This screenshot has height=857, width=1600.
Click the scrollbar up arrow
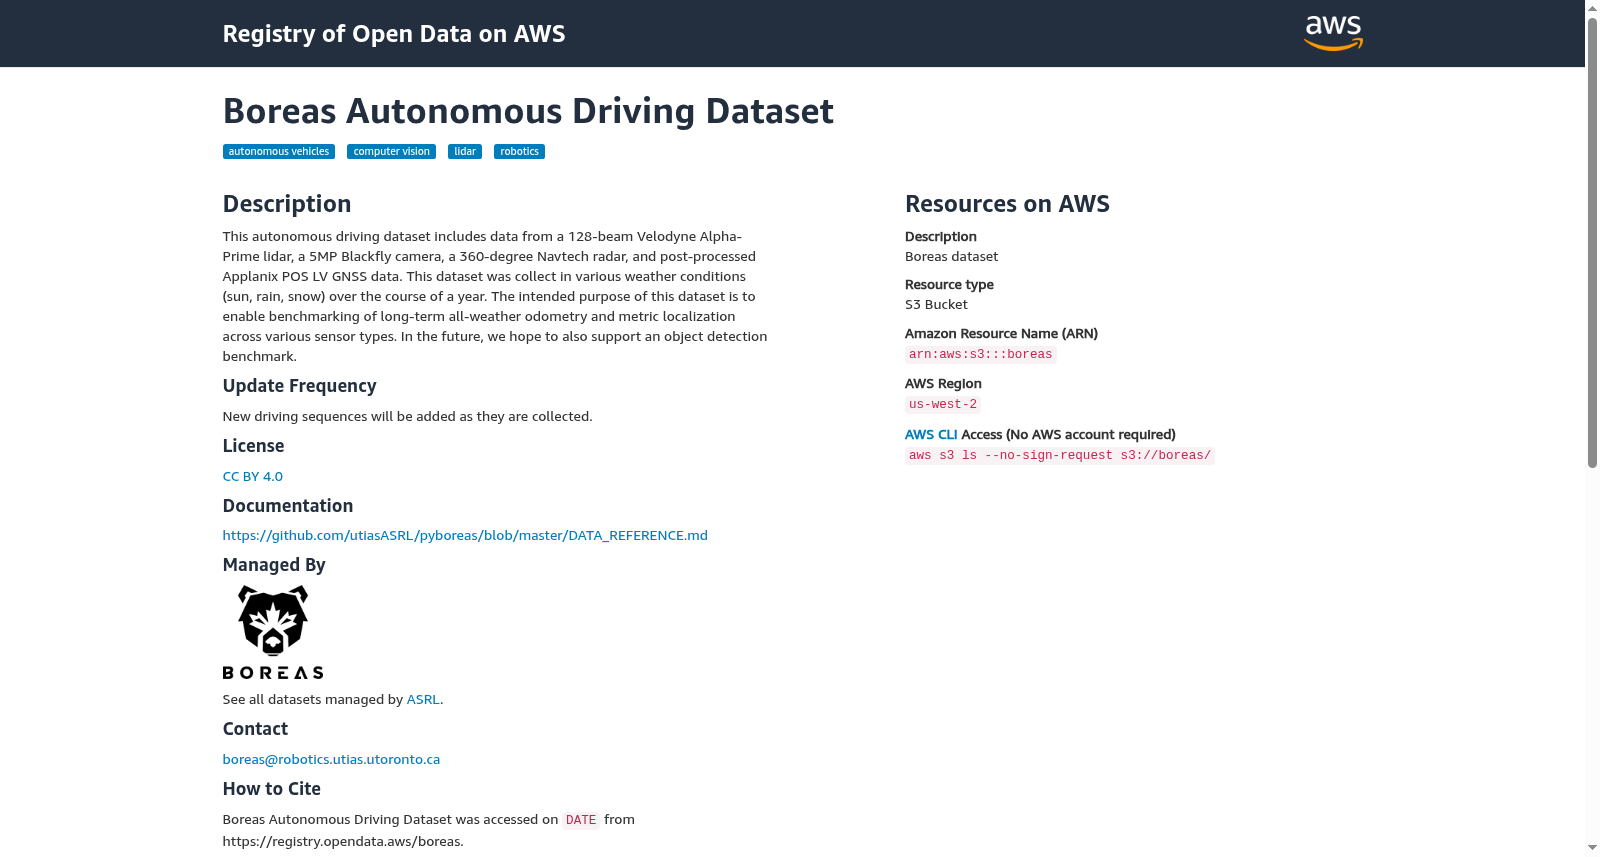(x=1592, y=7)
